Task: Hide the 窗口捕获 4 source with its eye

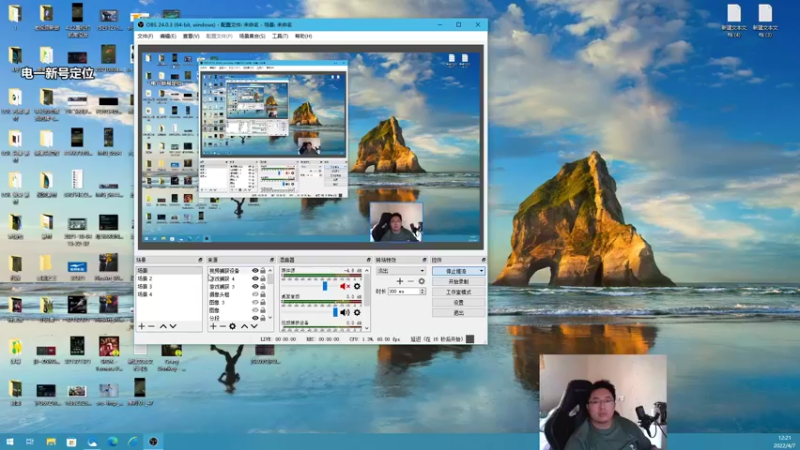Action: coord(255,279)
